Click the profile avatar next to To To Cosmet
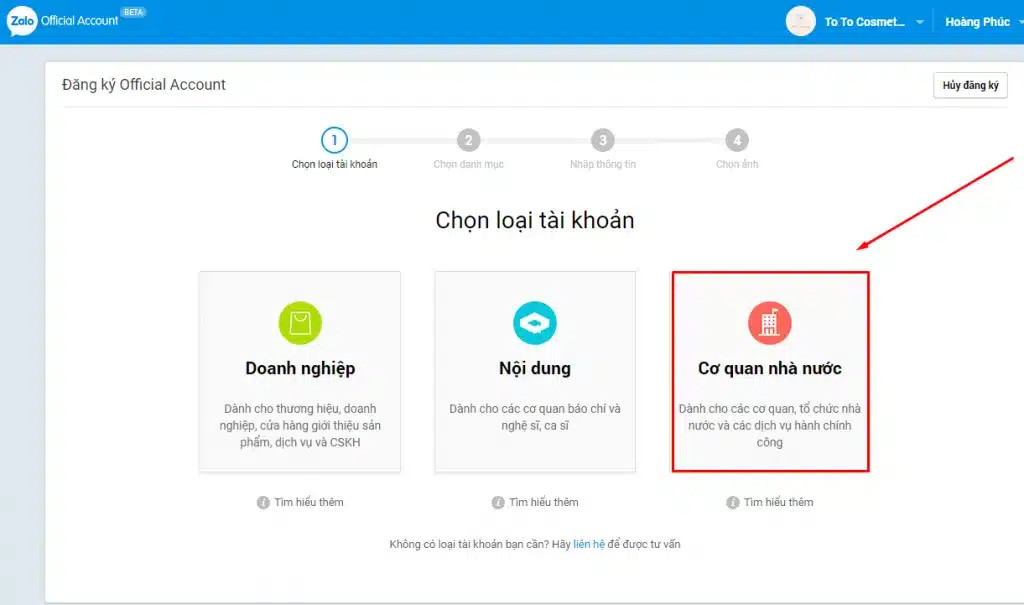The image size is (1024, 605). [x=799, y=20]
